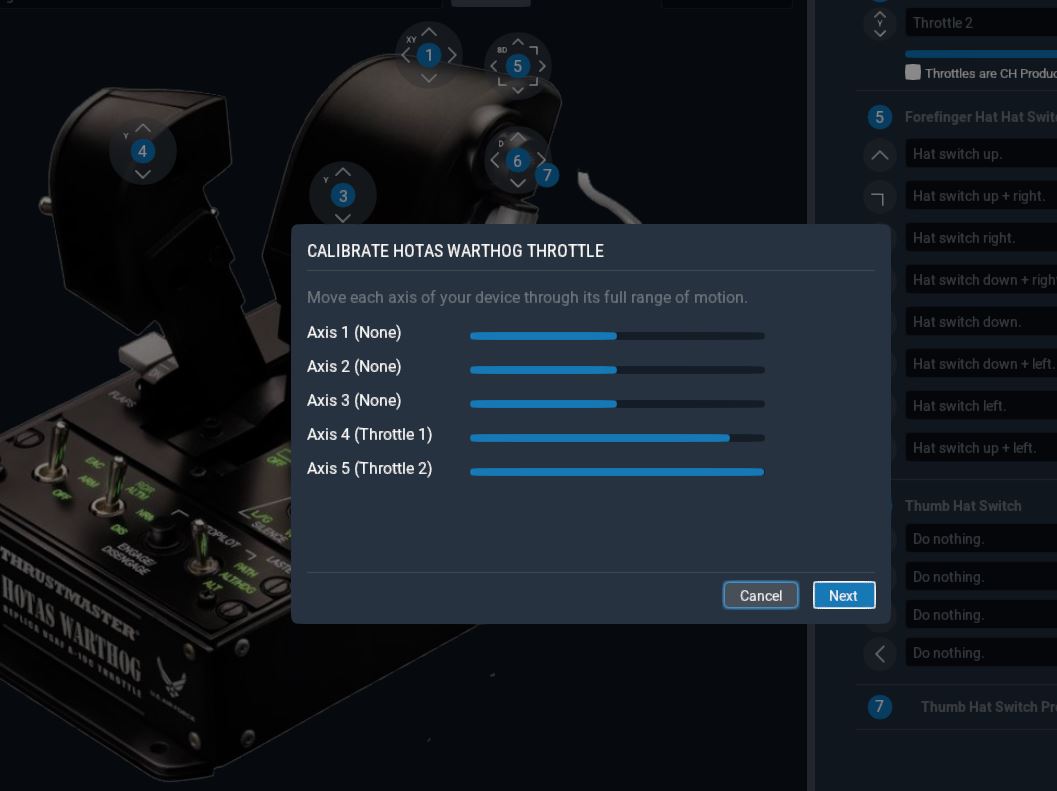
Task: Open the 'Hat switch right.' dropdown
Action: (x=981, y=237)
